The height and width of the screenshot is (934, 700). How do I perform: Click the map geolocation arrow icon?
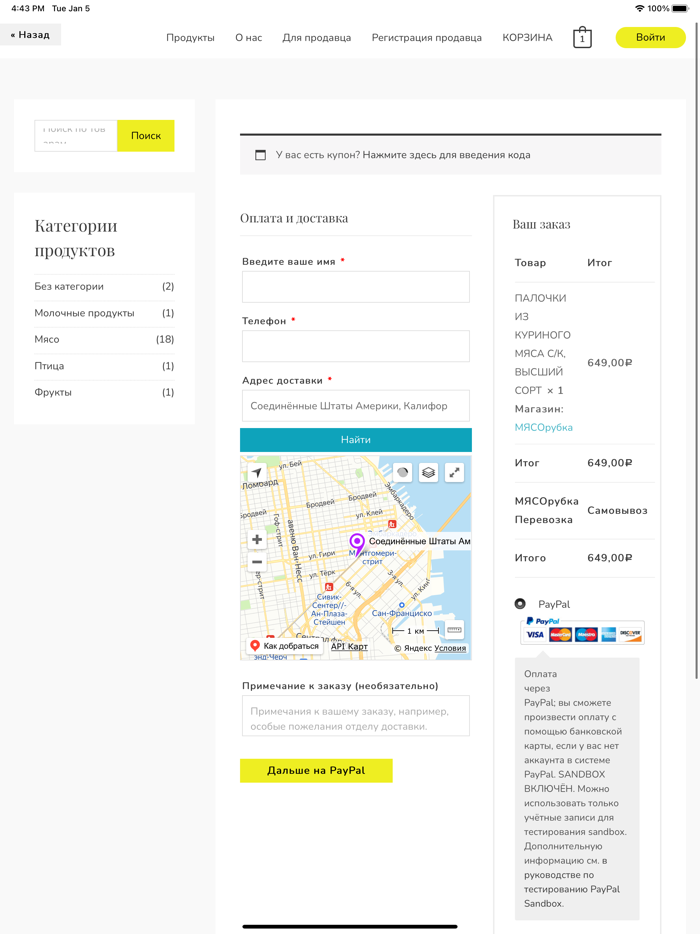[x=257, y=473]
